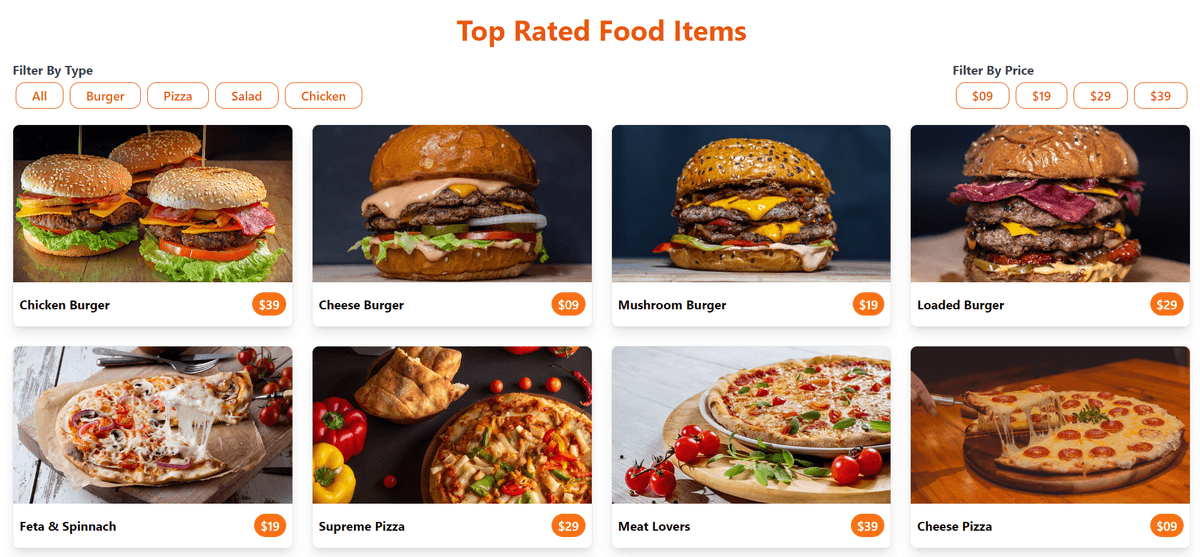Open the Feta & Spinnach pizza image
This screenshot has width=1200, height=557.
click(153, 425)
